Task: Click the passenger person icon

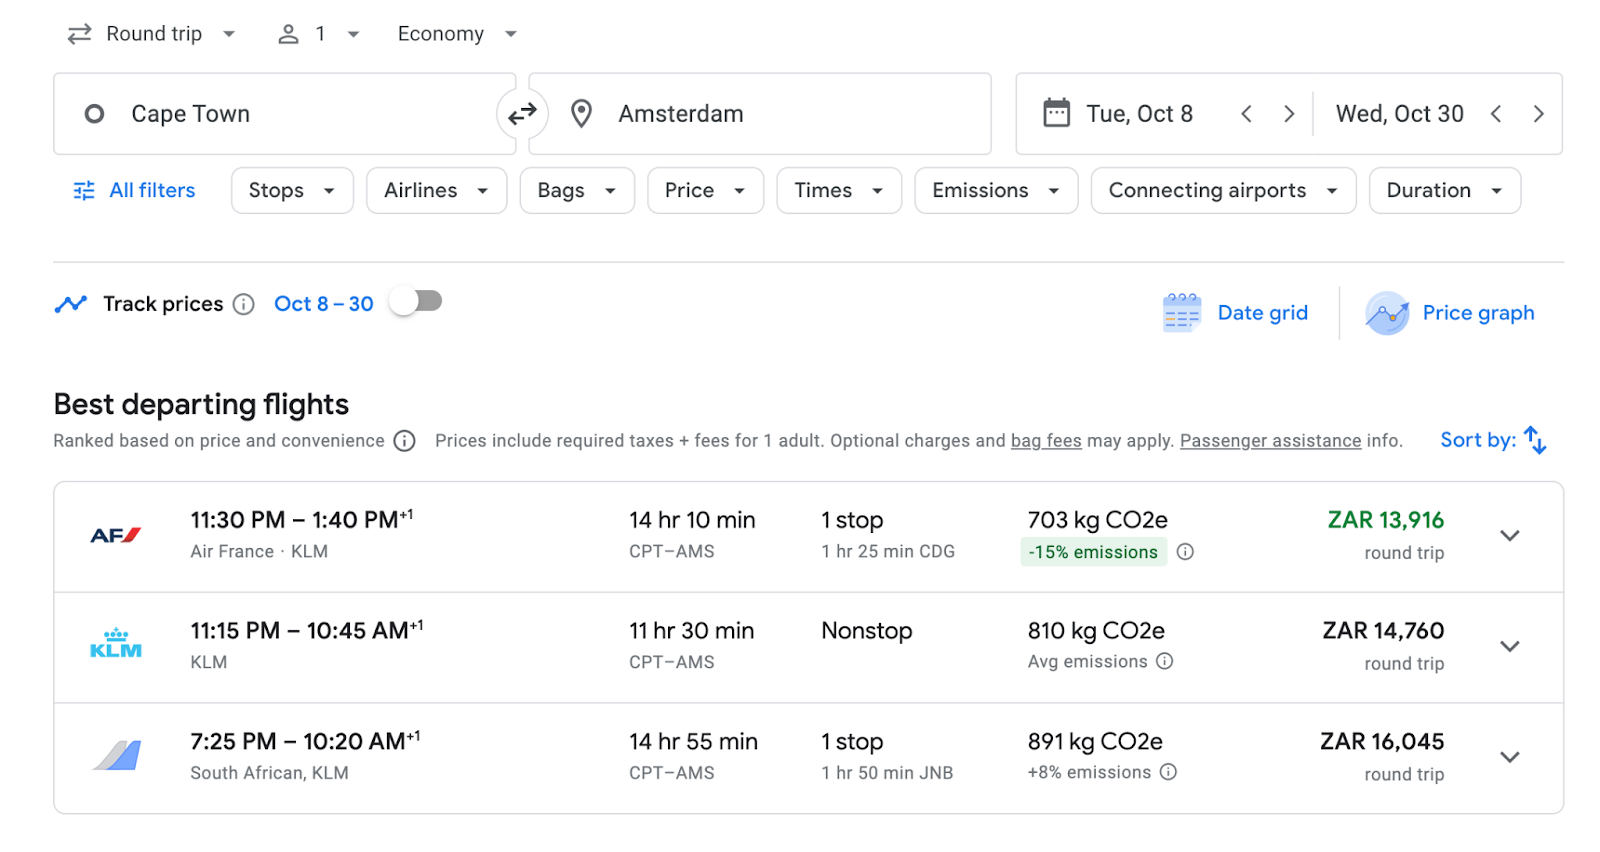Action: [x=288, y=34]
